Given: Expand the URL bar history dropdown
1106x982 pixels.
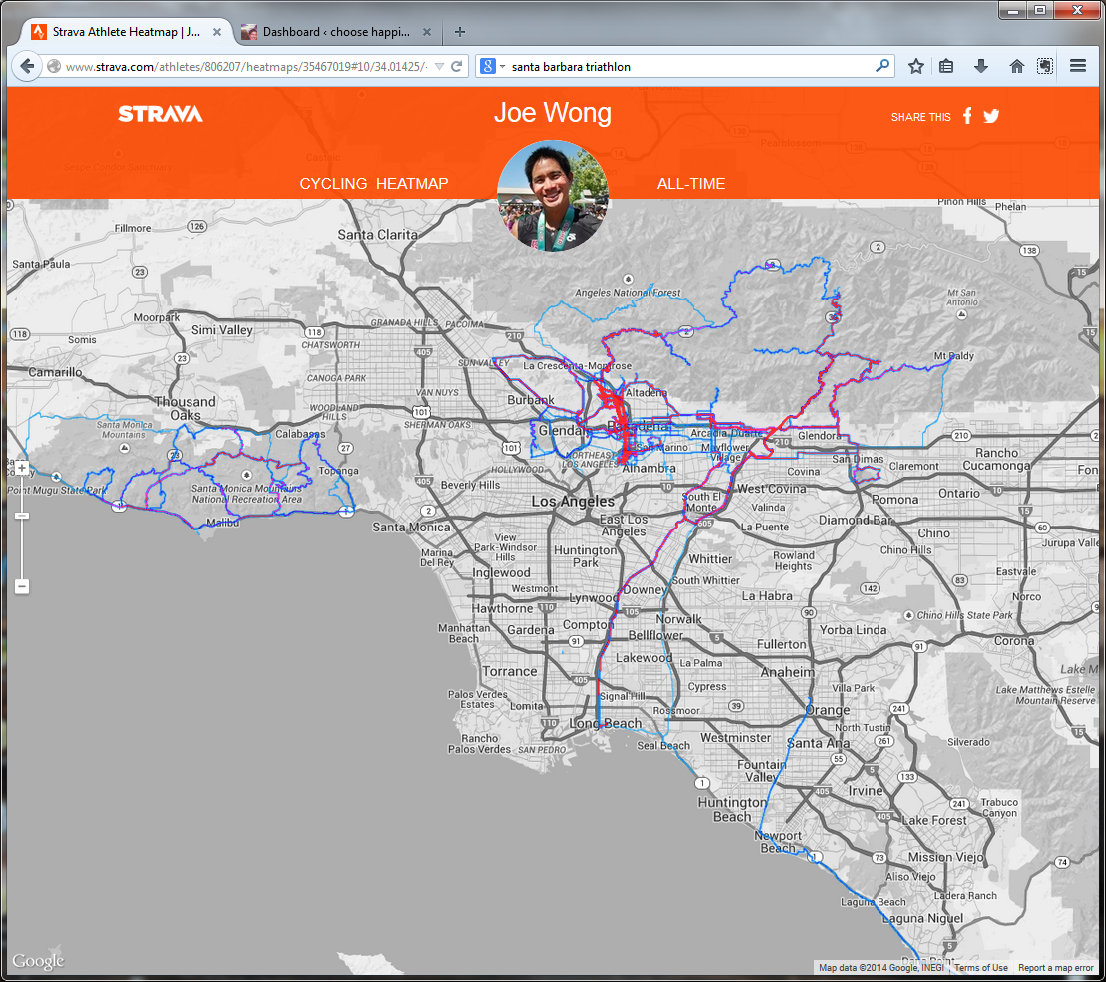Looking at the screenshot, I should 438,67.
